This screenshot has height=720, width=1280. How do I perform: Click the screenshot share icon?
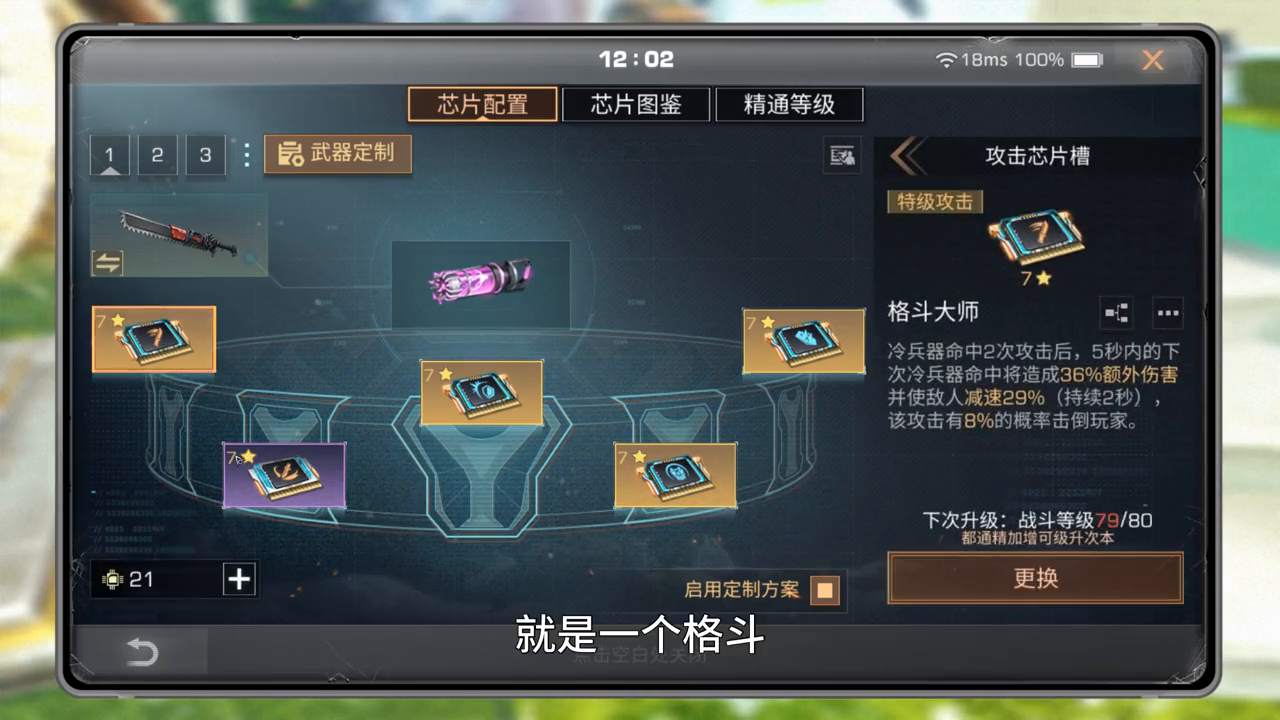click(x=842, y=156)
